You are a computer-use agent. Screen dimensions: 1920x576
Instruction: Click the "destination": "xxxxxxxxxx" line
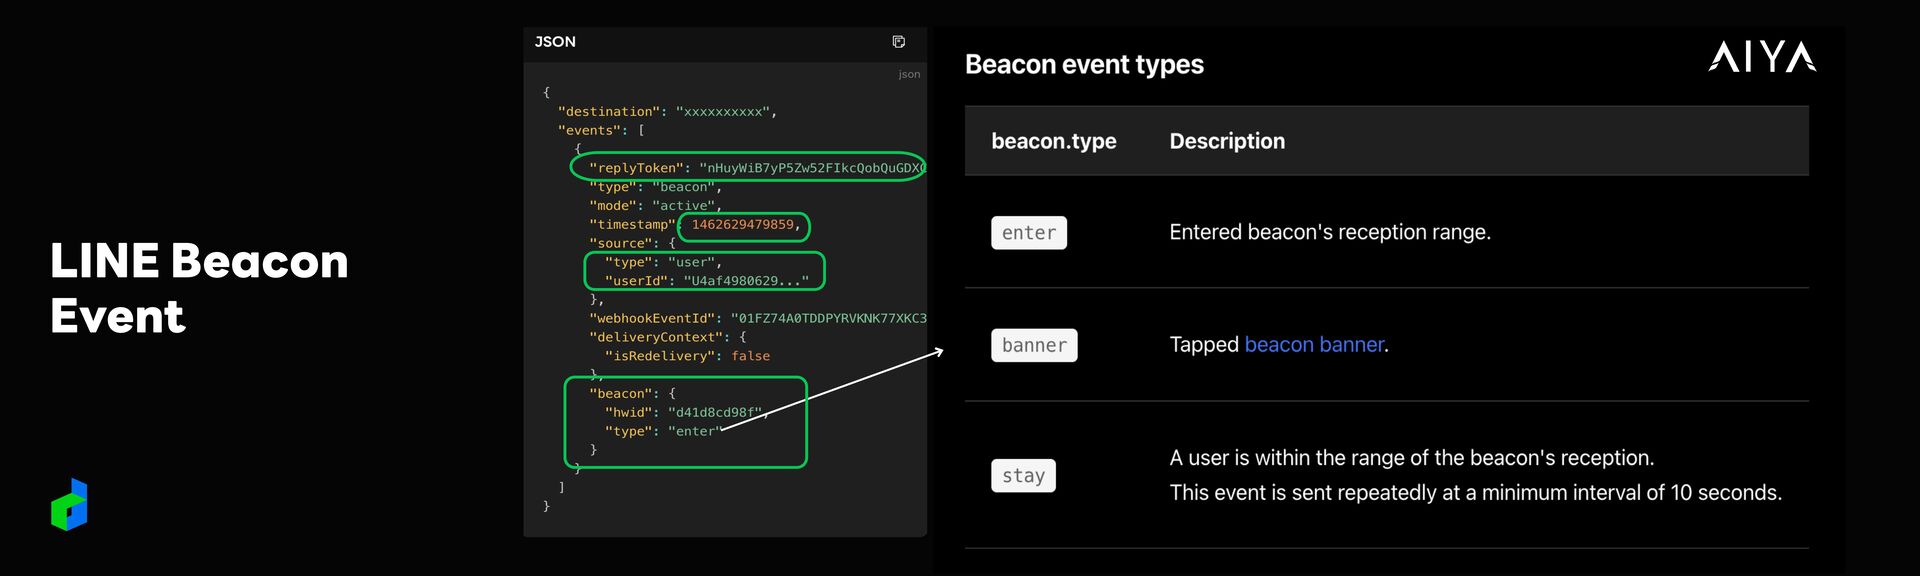coord(667,112)
